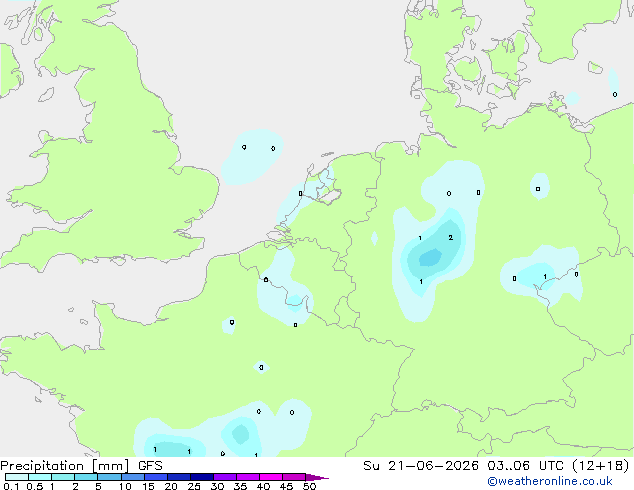Click the above-50 legend arrow tip
The height and width of the screenshot is (490, 634).
(x=317, y=477)
